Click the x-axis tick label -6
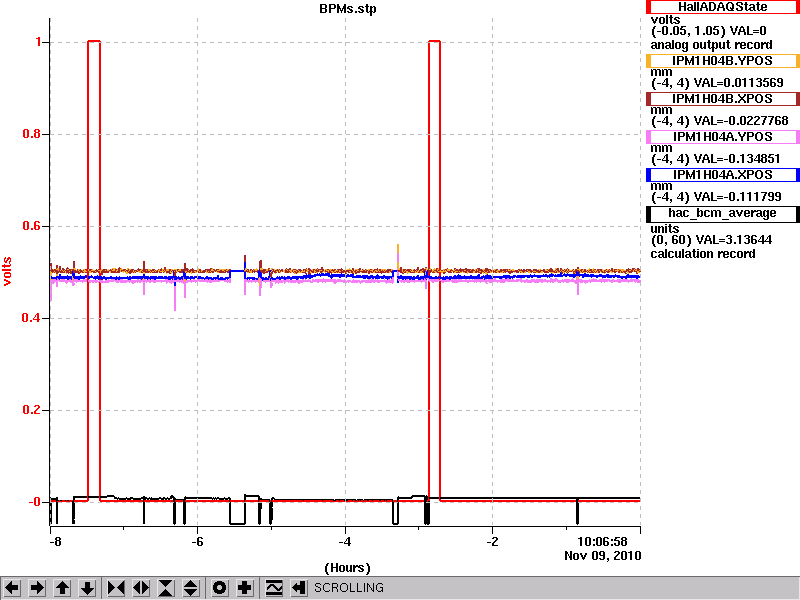This screenshot has height=600, width=800. pyautogui.click(x=197, y=542)
